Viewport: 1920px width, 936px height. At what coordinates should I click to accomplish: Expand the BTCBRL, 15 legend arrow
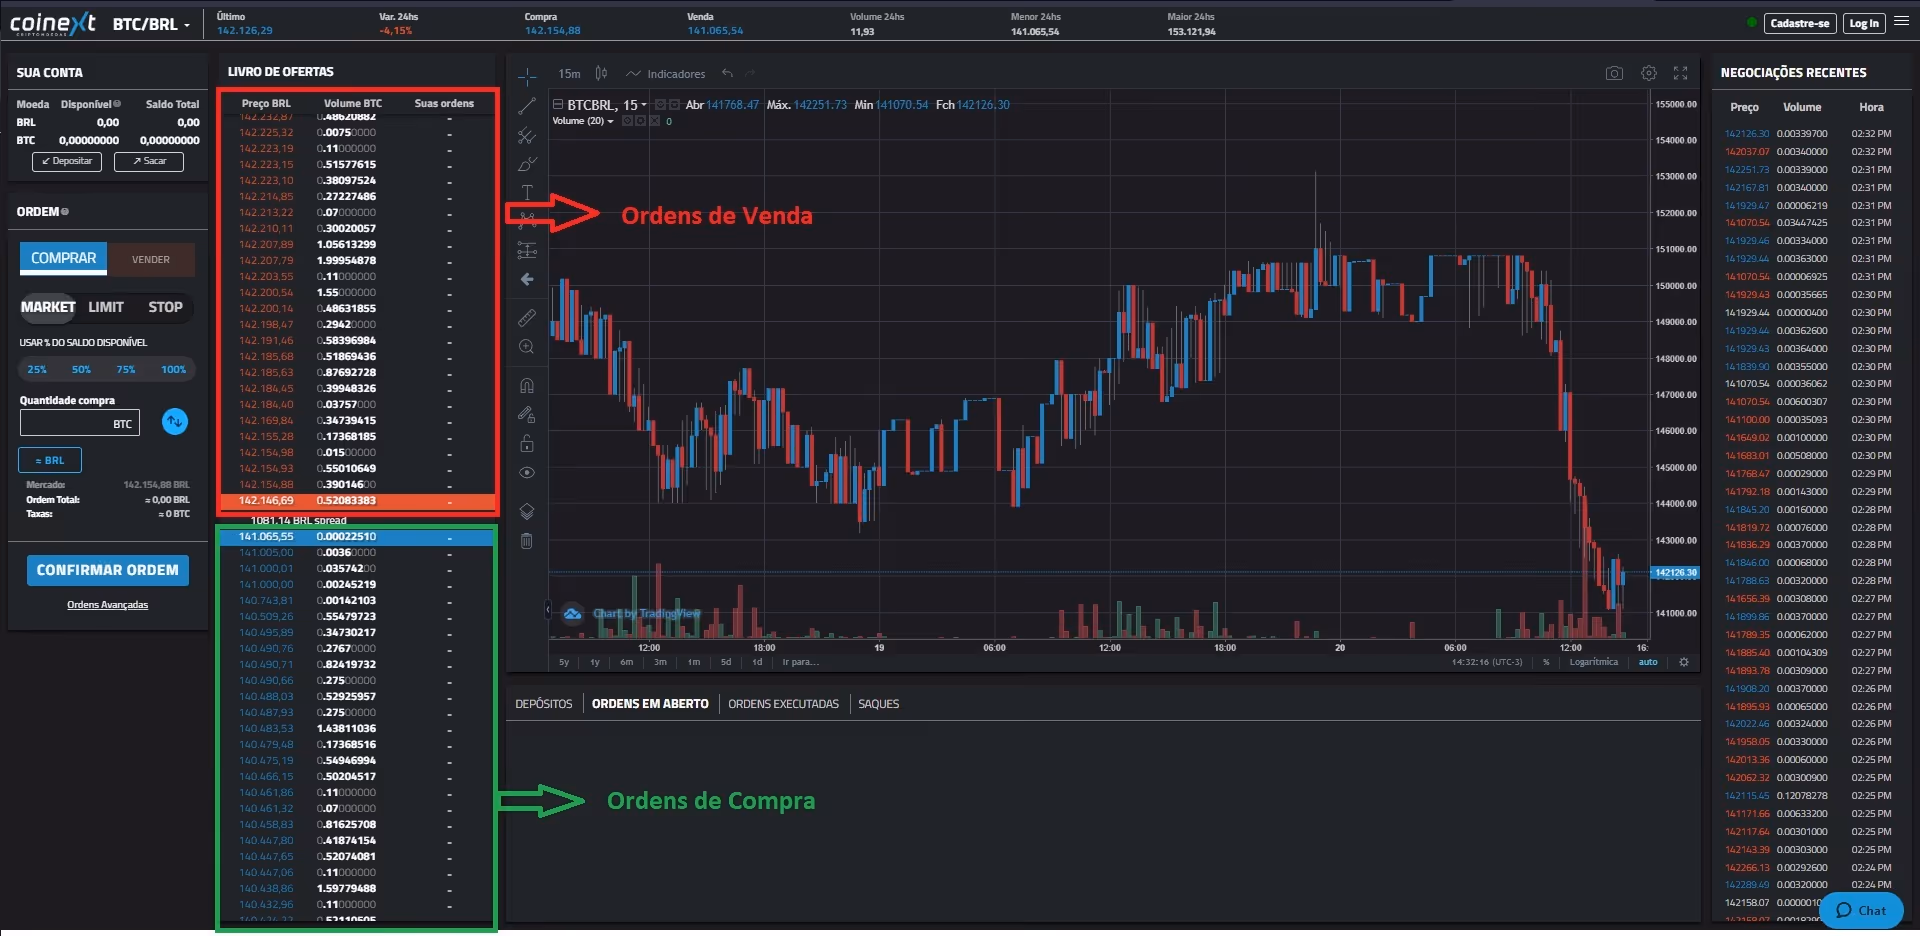pyautogui.click(x=644, y=105)
